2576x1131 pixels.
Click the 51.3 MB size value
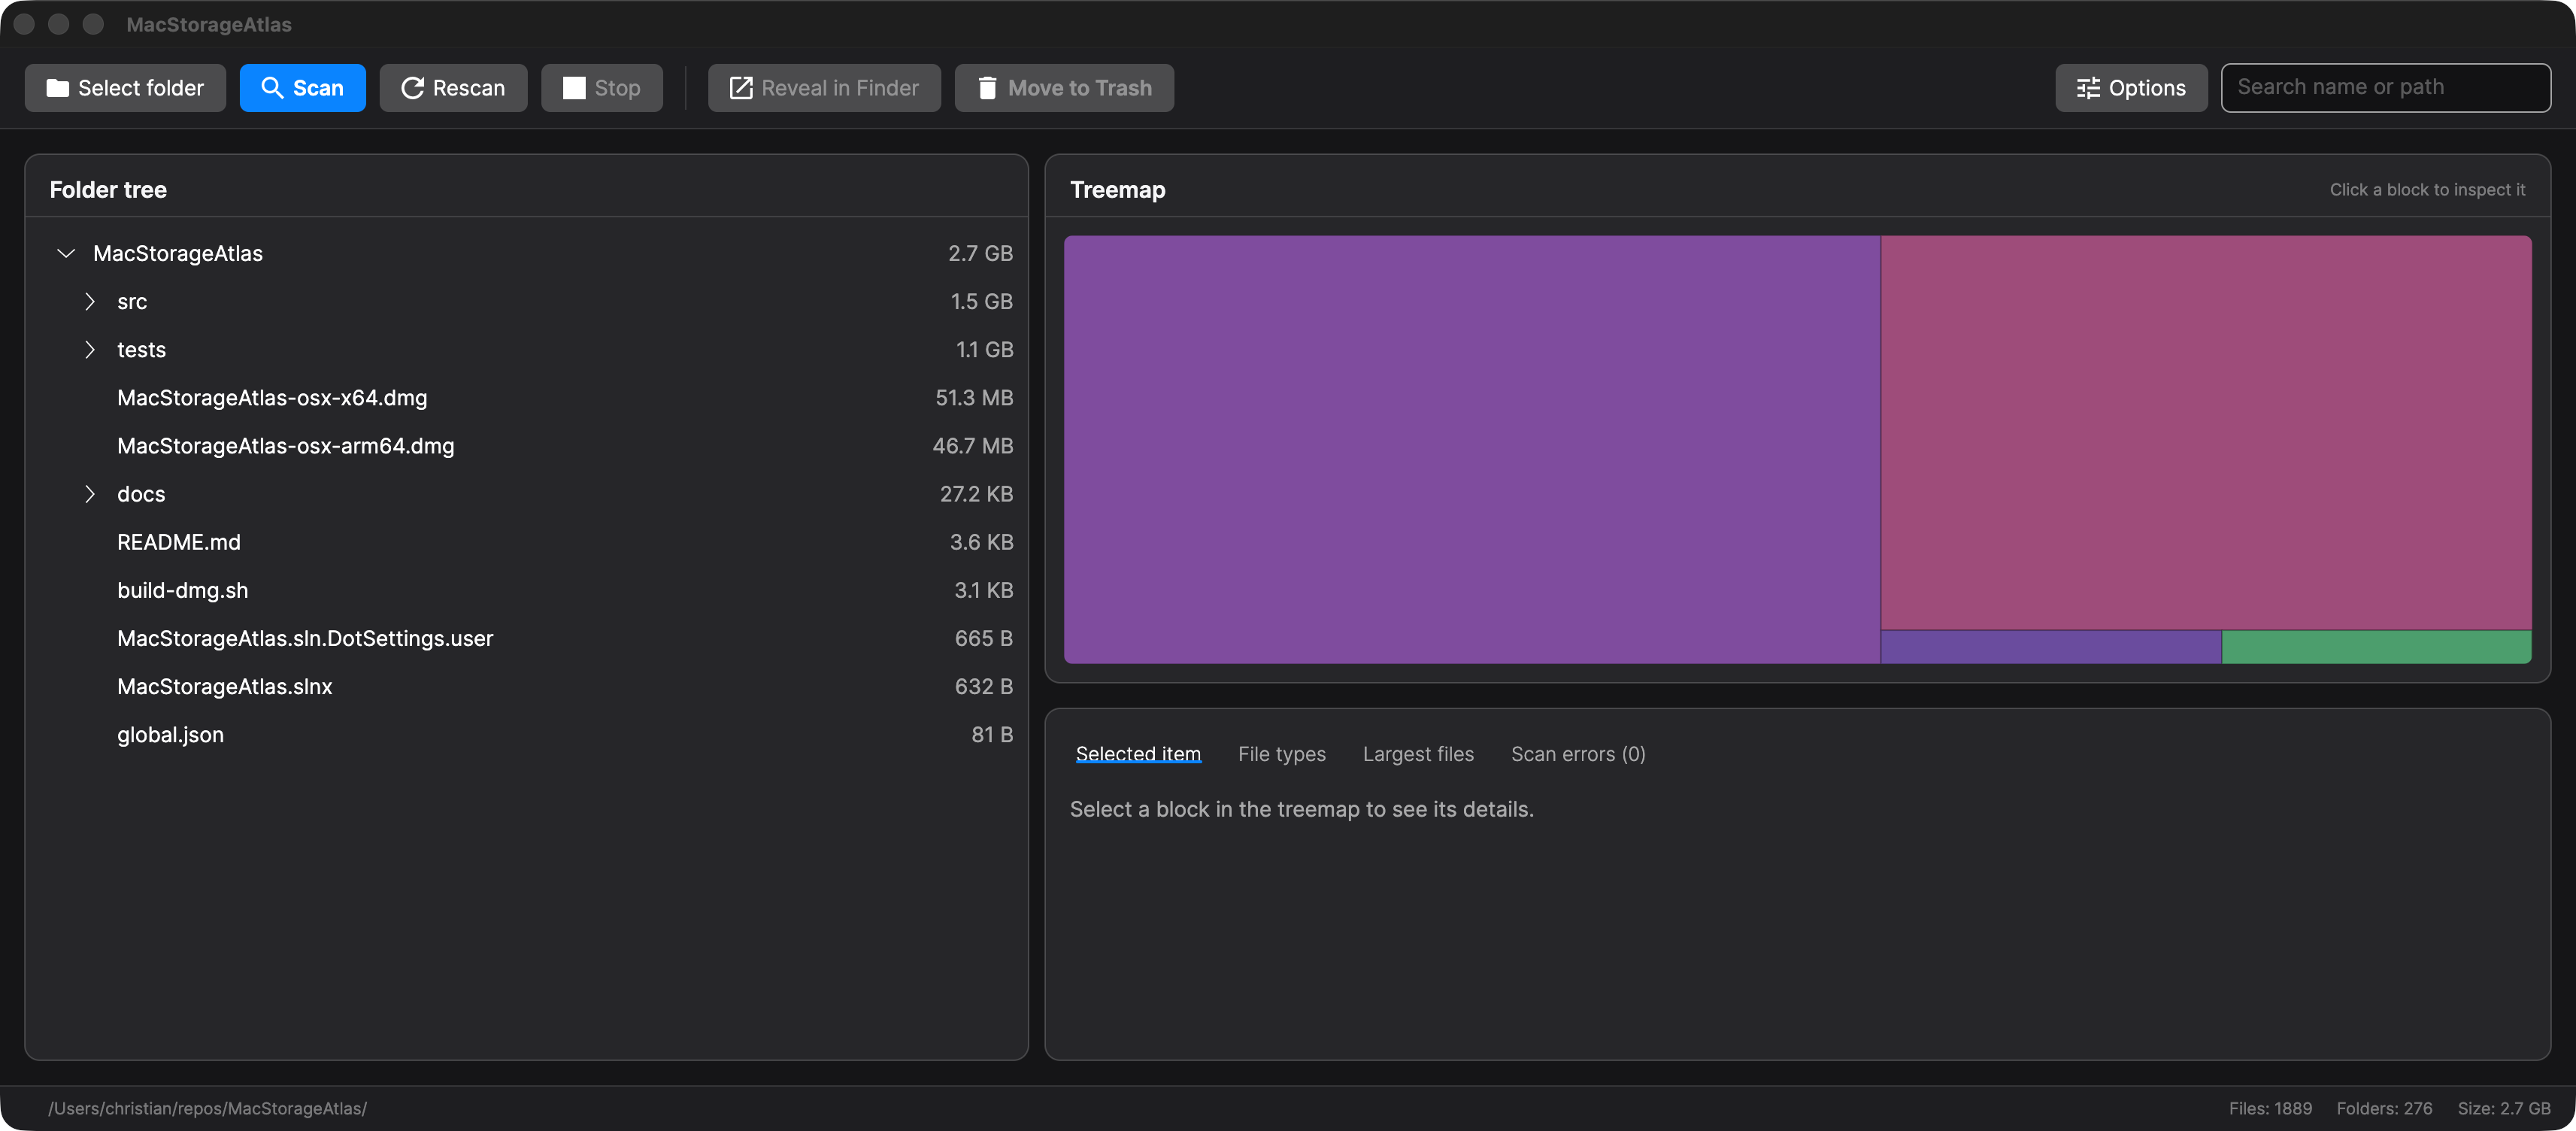974,397
